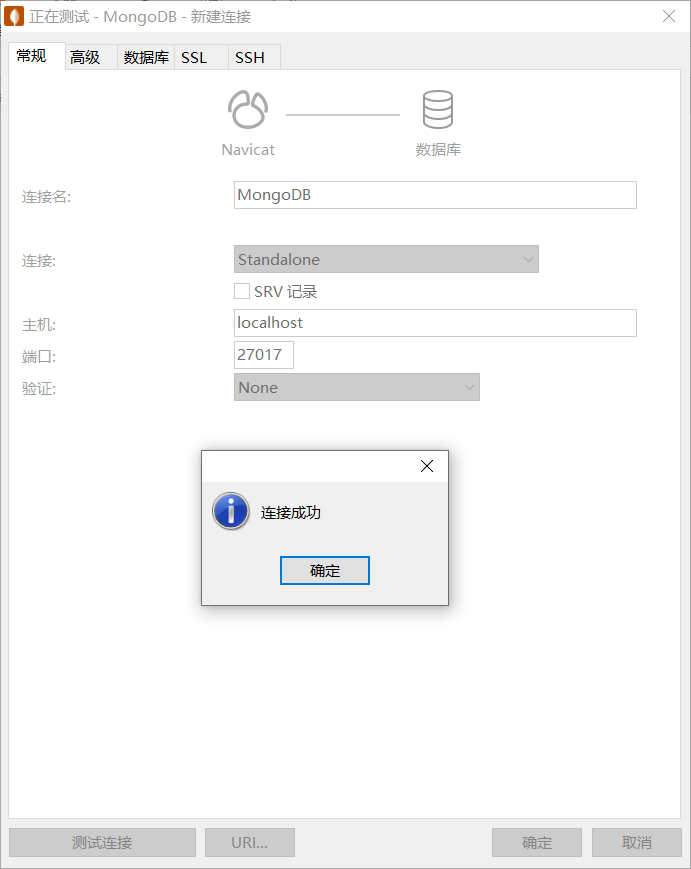This screenshot has width=691, height=869.
Task: Click the database cylinder icon
Action: pos(438,110)
